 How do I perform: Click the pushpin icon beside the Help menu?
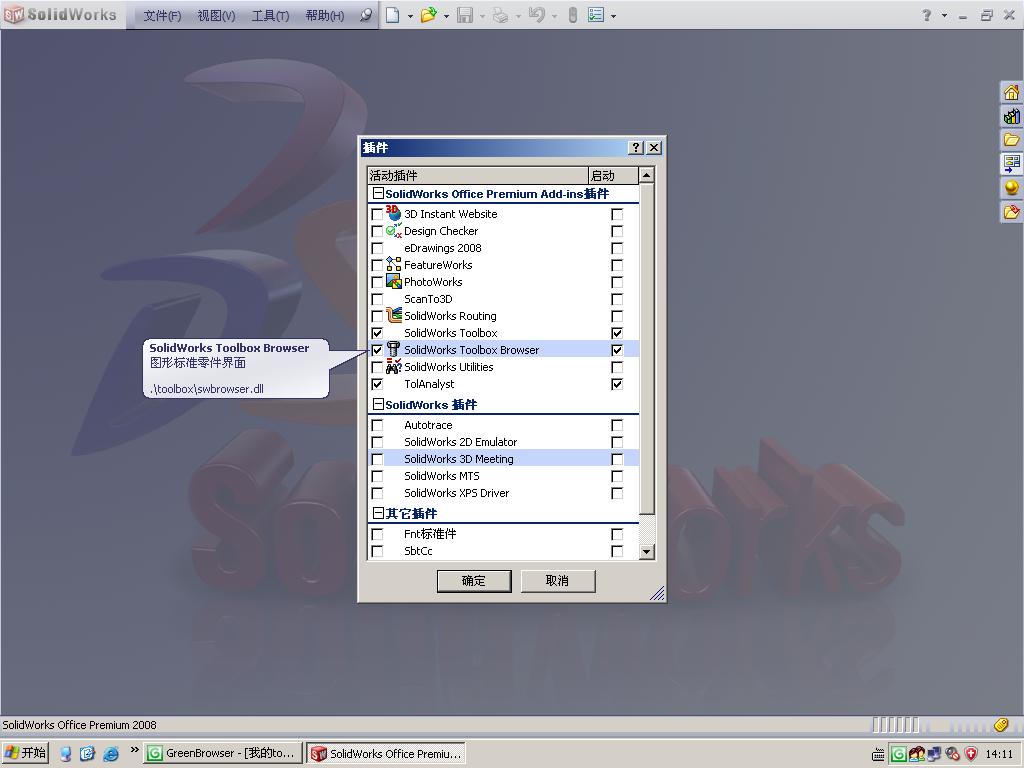coord(366,15)
